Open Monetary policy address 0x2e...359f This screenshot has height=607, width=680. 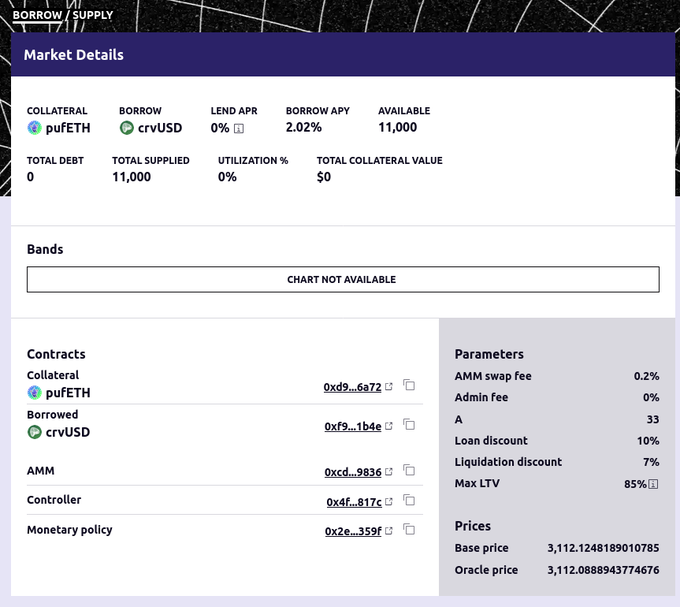tap(353, 531)
